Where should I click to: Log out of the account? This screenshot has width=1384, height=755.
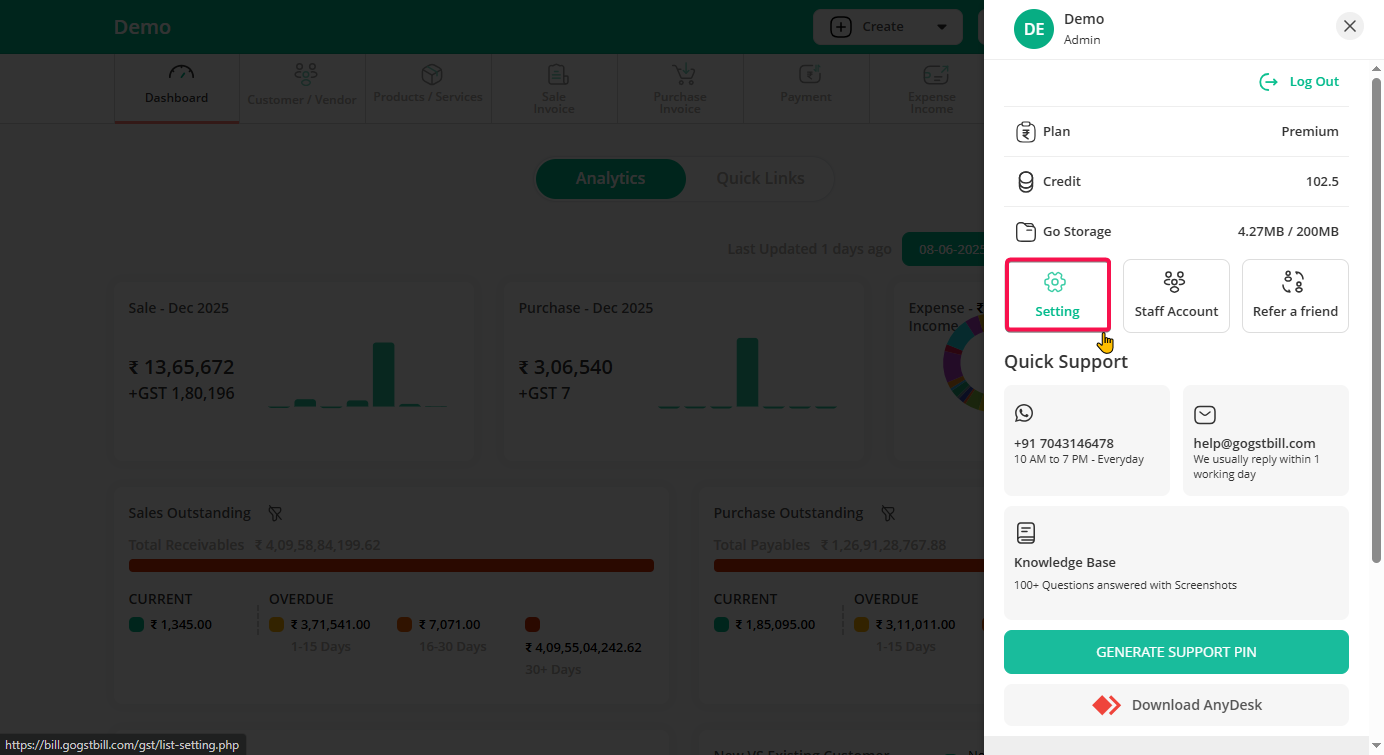pyautogui.click(x=1299, y=82)
